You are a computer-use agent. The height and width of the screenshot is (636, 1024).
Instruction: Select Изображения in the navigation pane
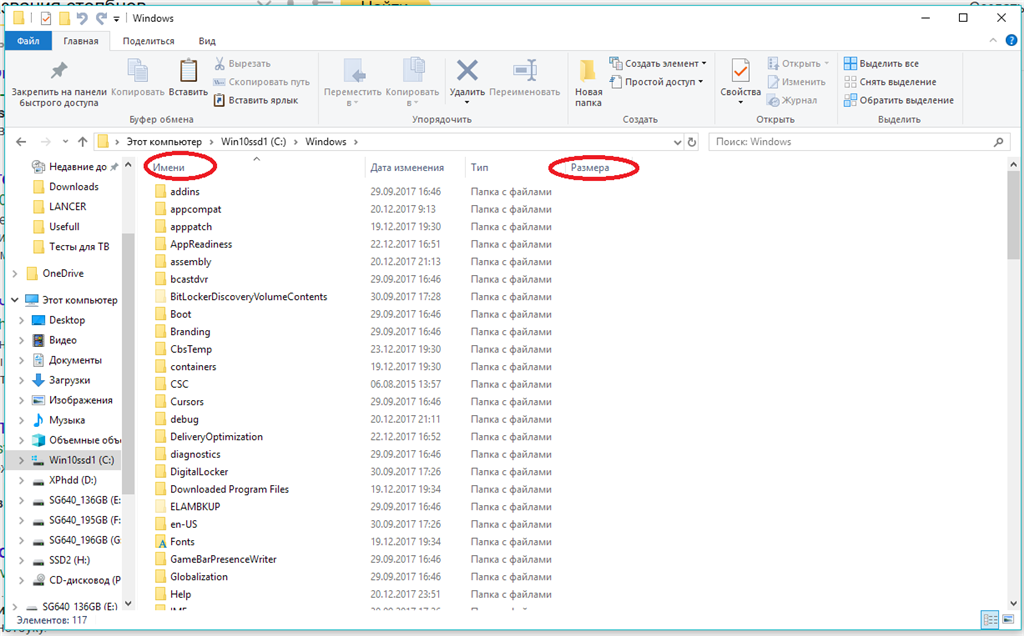(x=80, y=400)
